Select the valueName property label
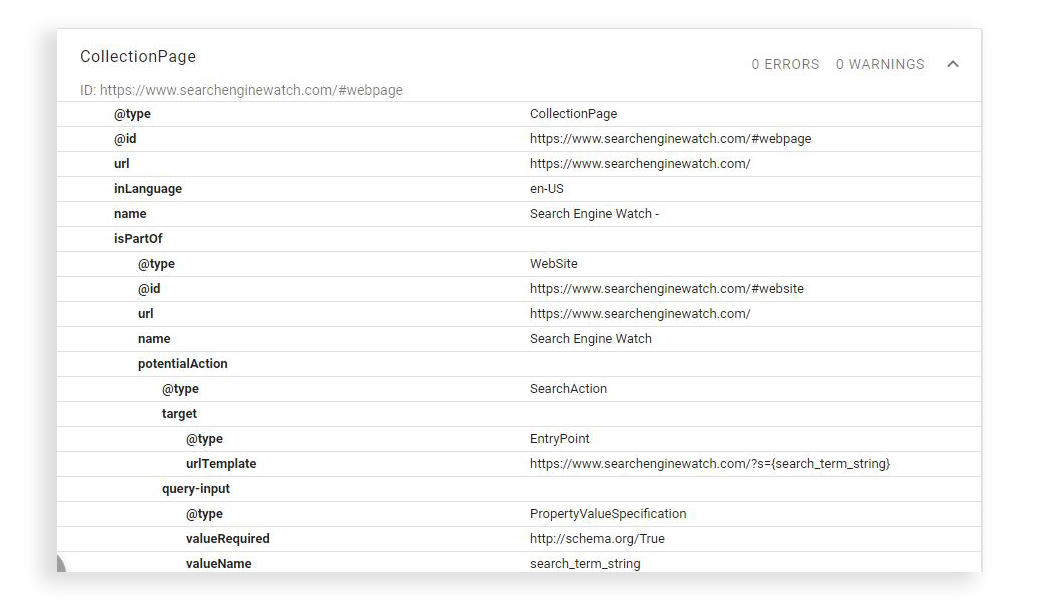The width and height of the screenshot is (1040, 600). (x=218, y=564)
